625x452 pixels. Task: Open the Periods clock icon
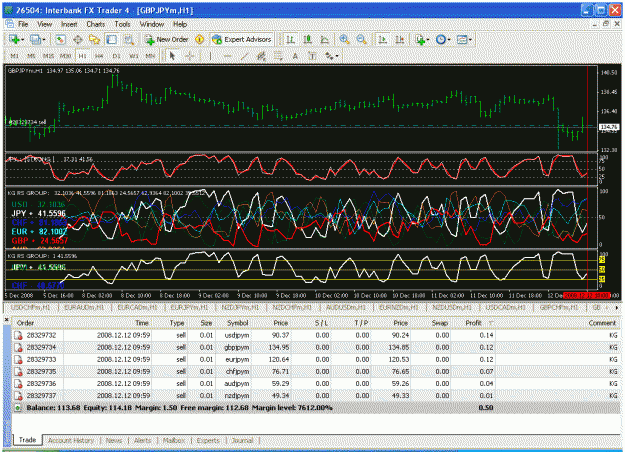pos(440,39)
